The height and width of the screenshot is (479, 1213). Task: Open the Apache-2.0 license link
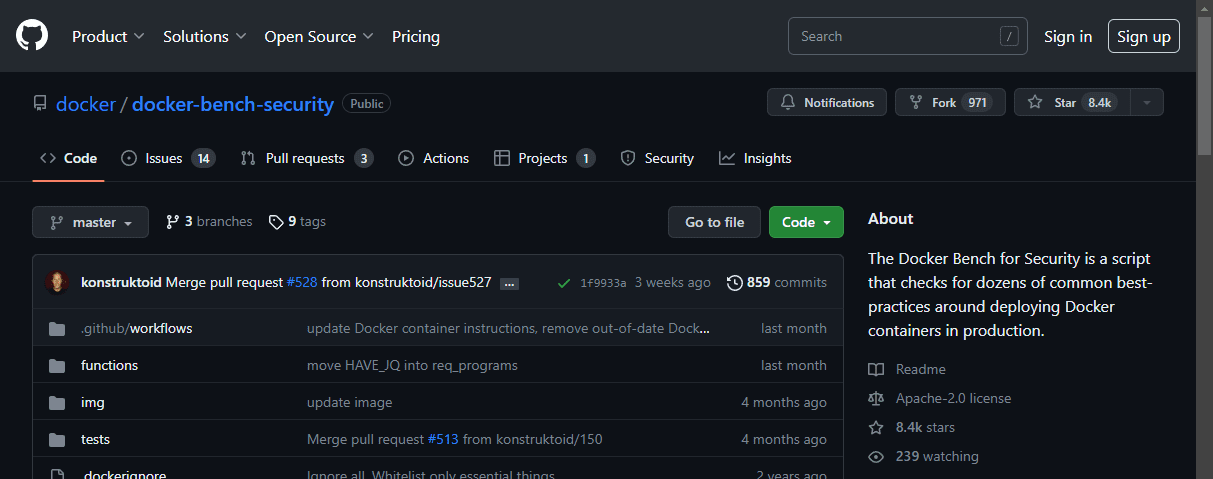tap(953, 398)
